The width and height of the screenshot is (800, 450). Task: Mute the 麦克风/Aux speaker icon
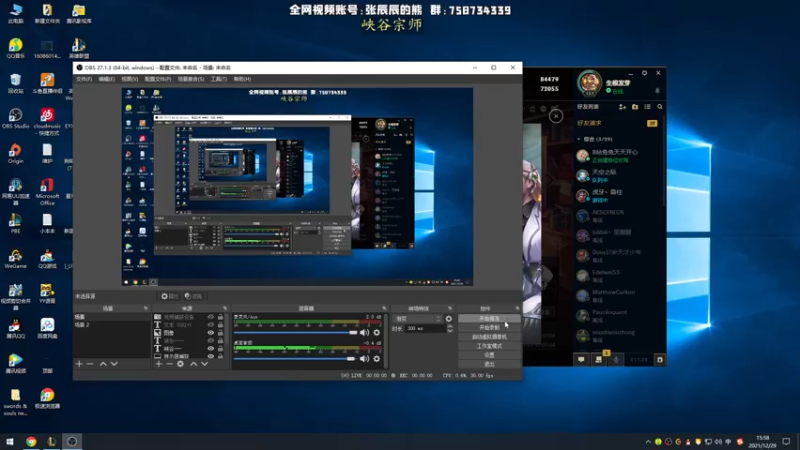(x=364, y=333)
